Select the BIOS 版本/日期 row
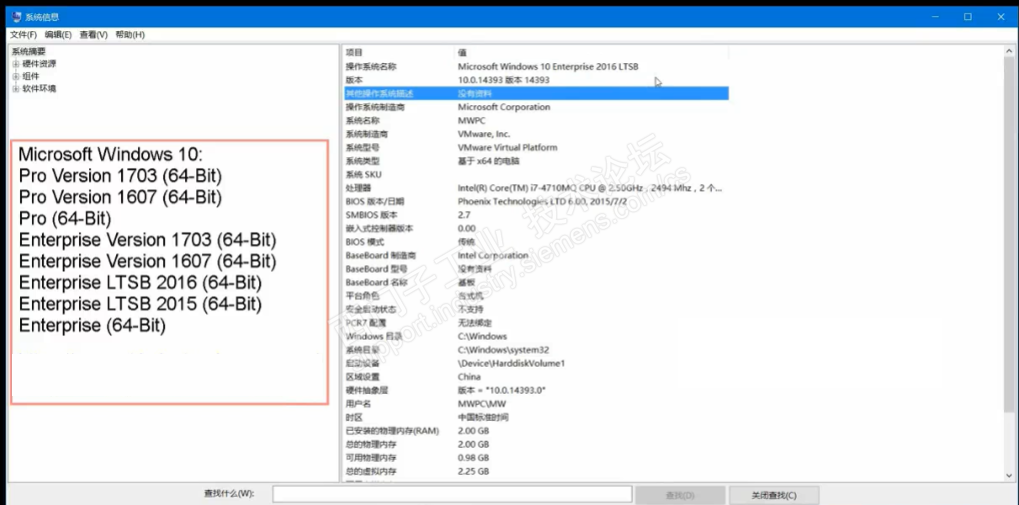This screenshot has height=505, width=1019. [535, 201]
